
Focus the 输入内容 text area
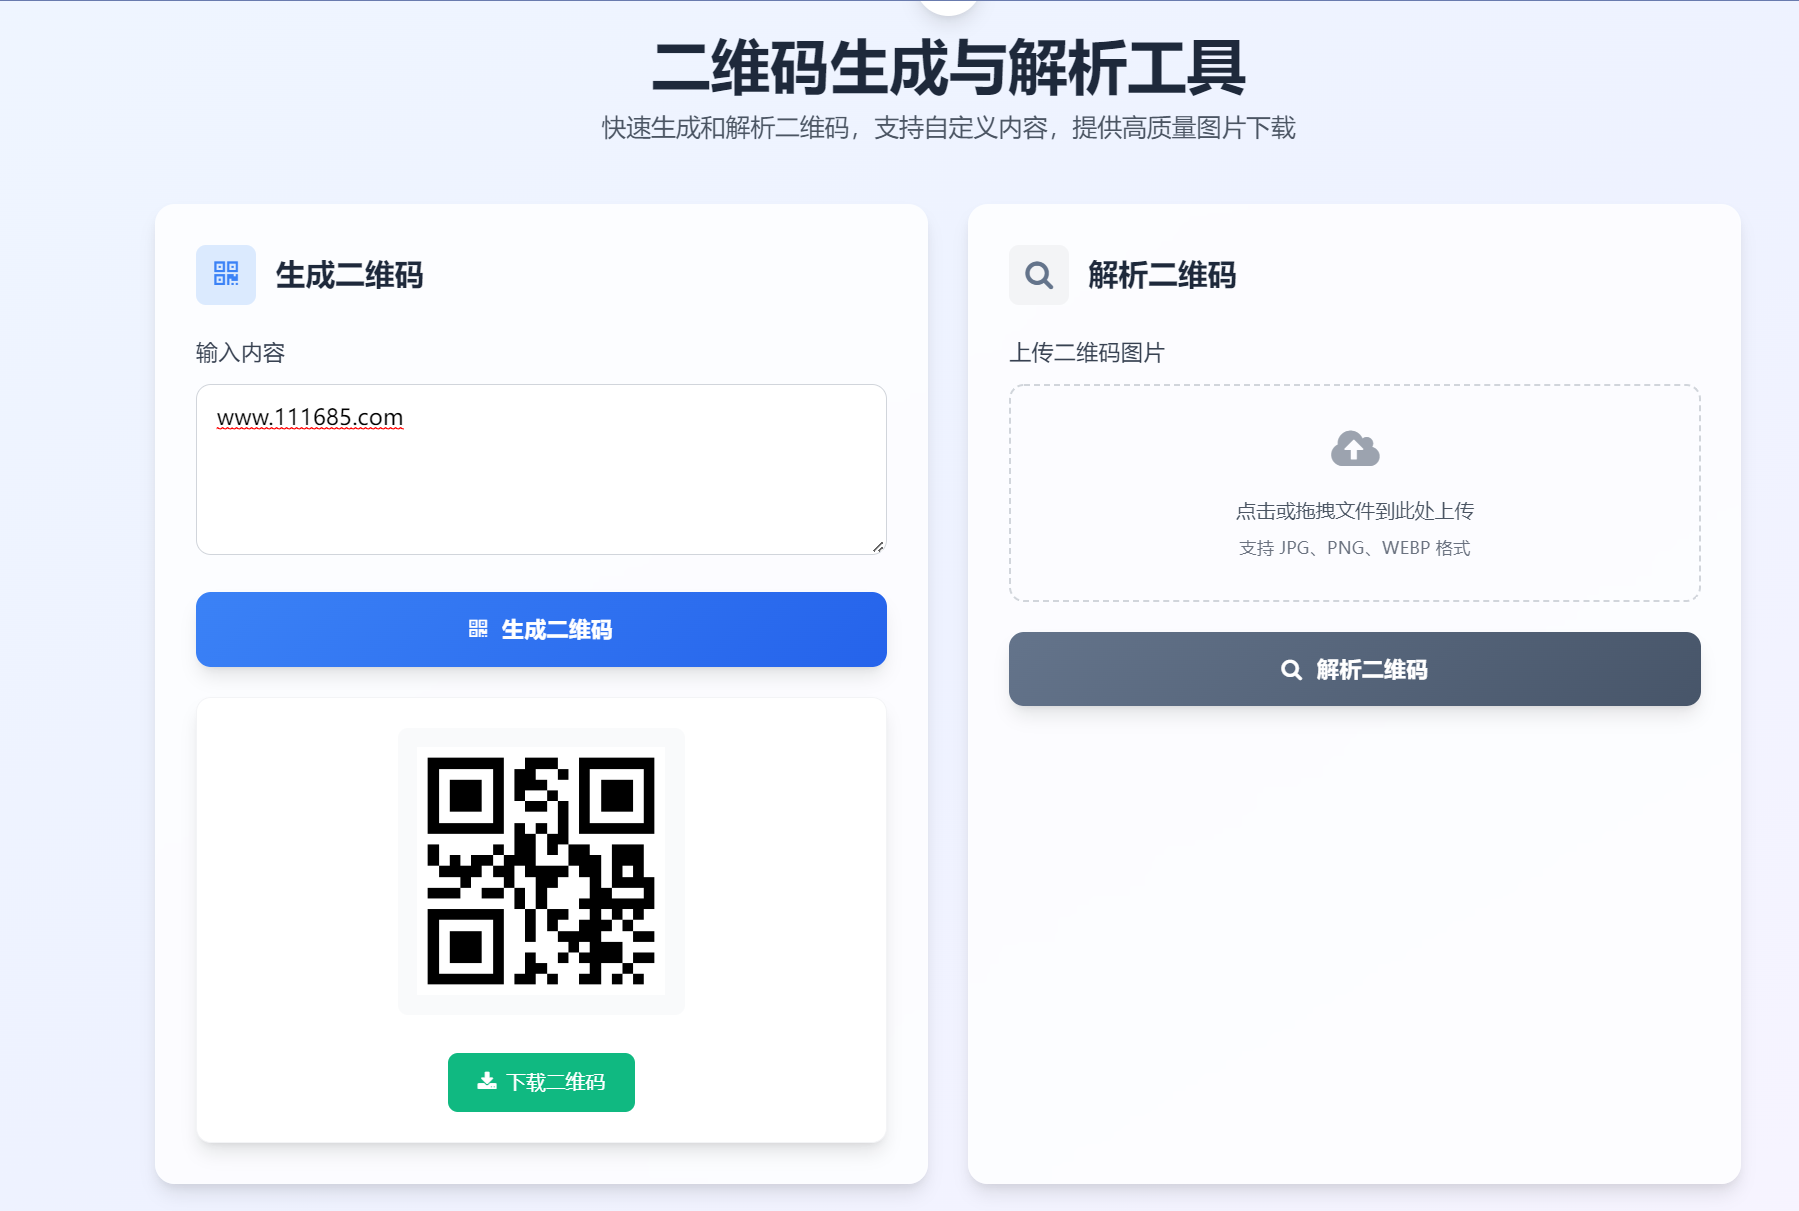(541, 469)
